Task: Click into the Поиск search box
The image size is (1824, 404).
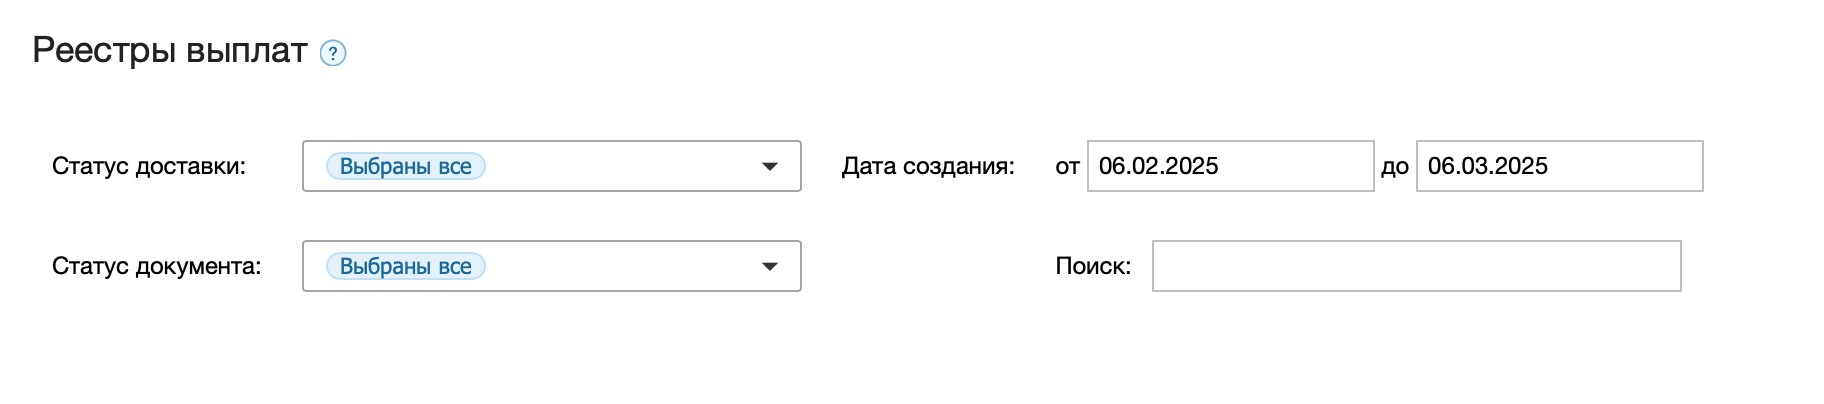Action: coord(1416,266)
